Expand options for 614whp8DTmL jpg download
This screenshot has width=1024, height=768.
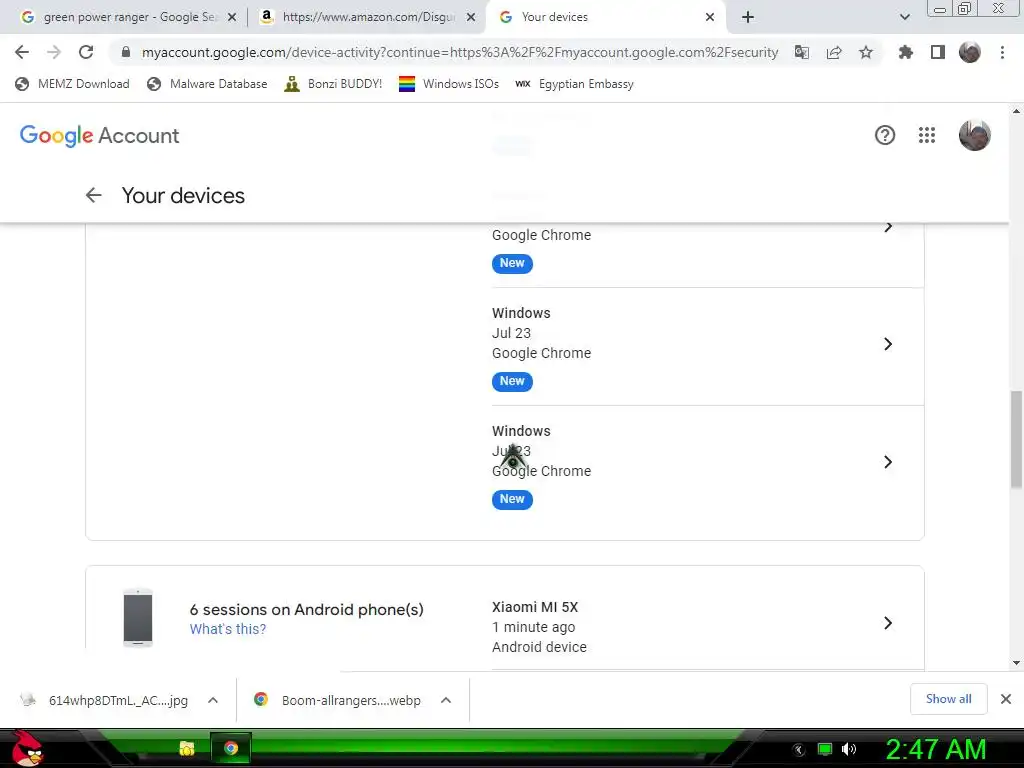click(x=213, y=700)
